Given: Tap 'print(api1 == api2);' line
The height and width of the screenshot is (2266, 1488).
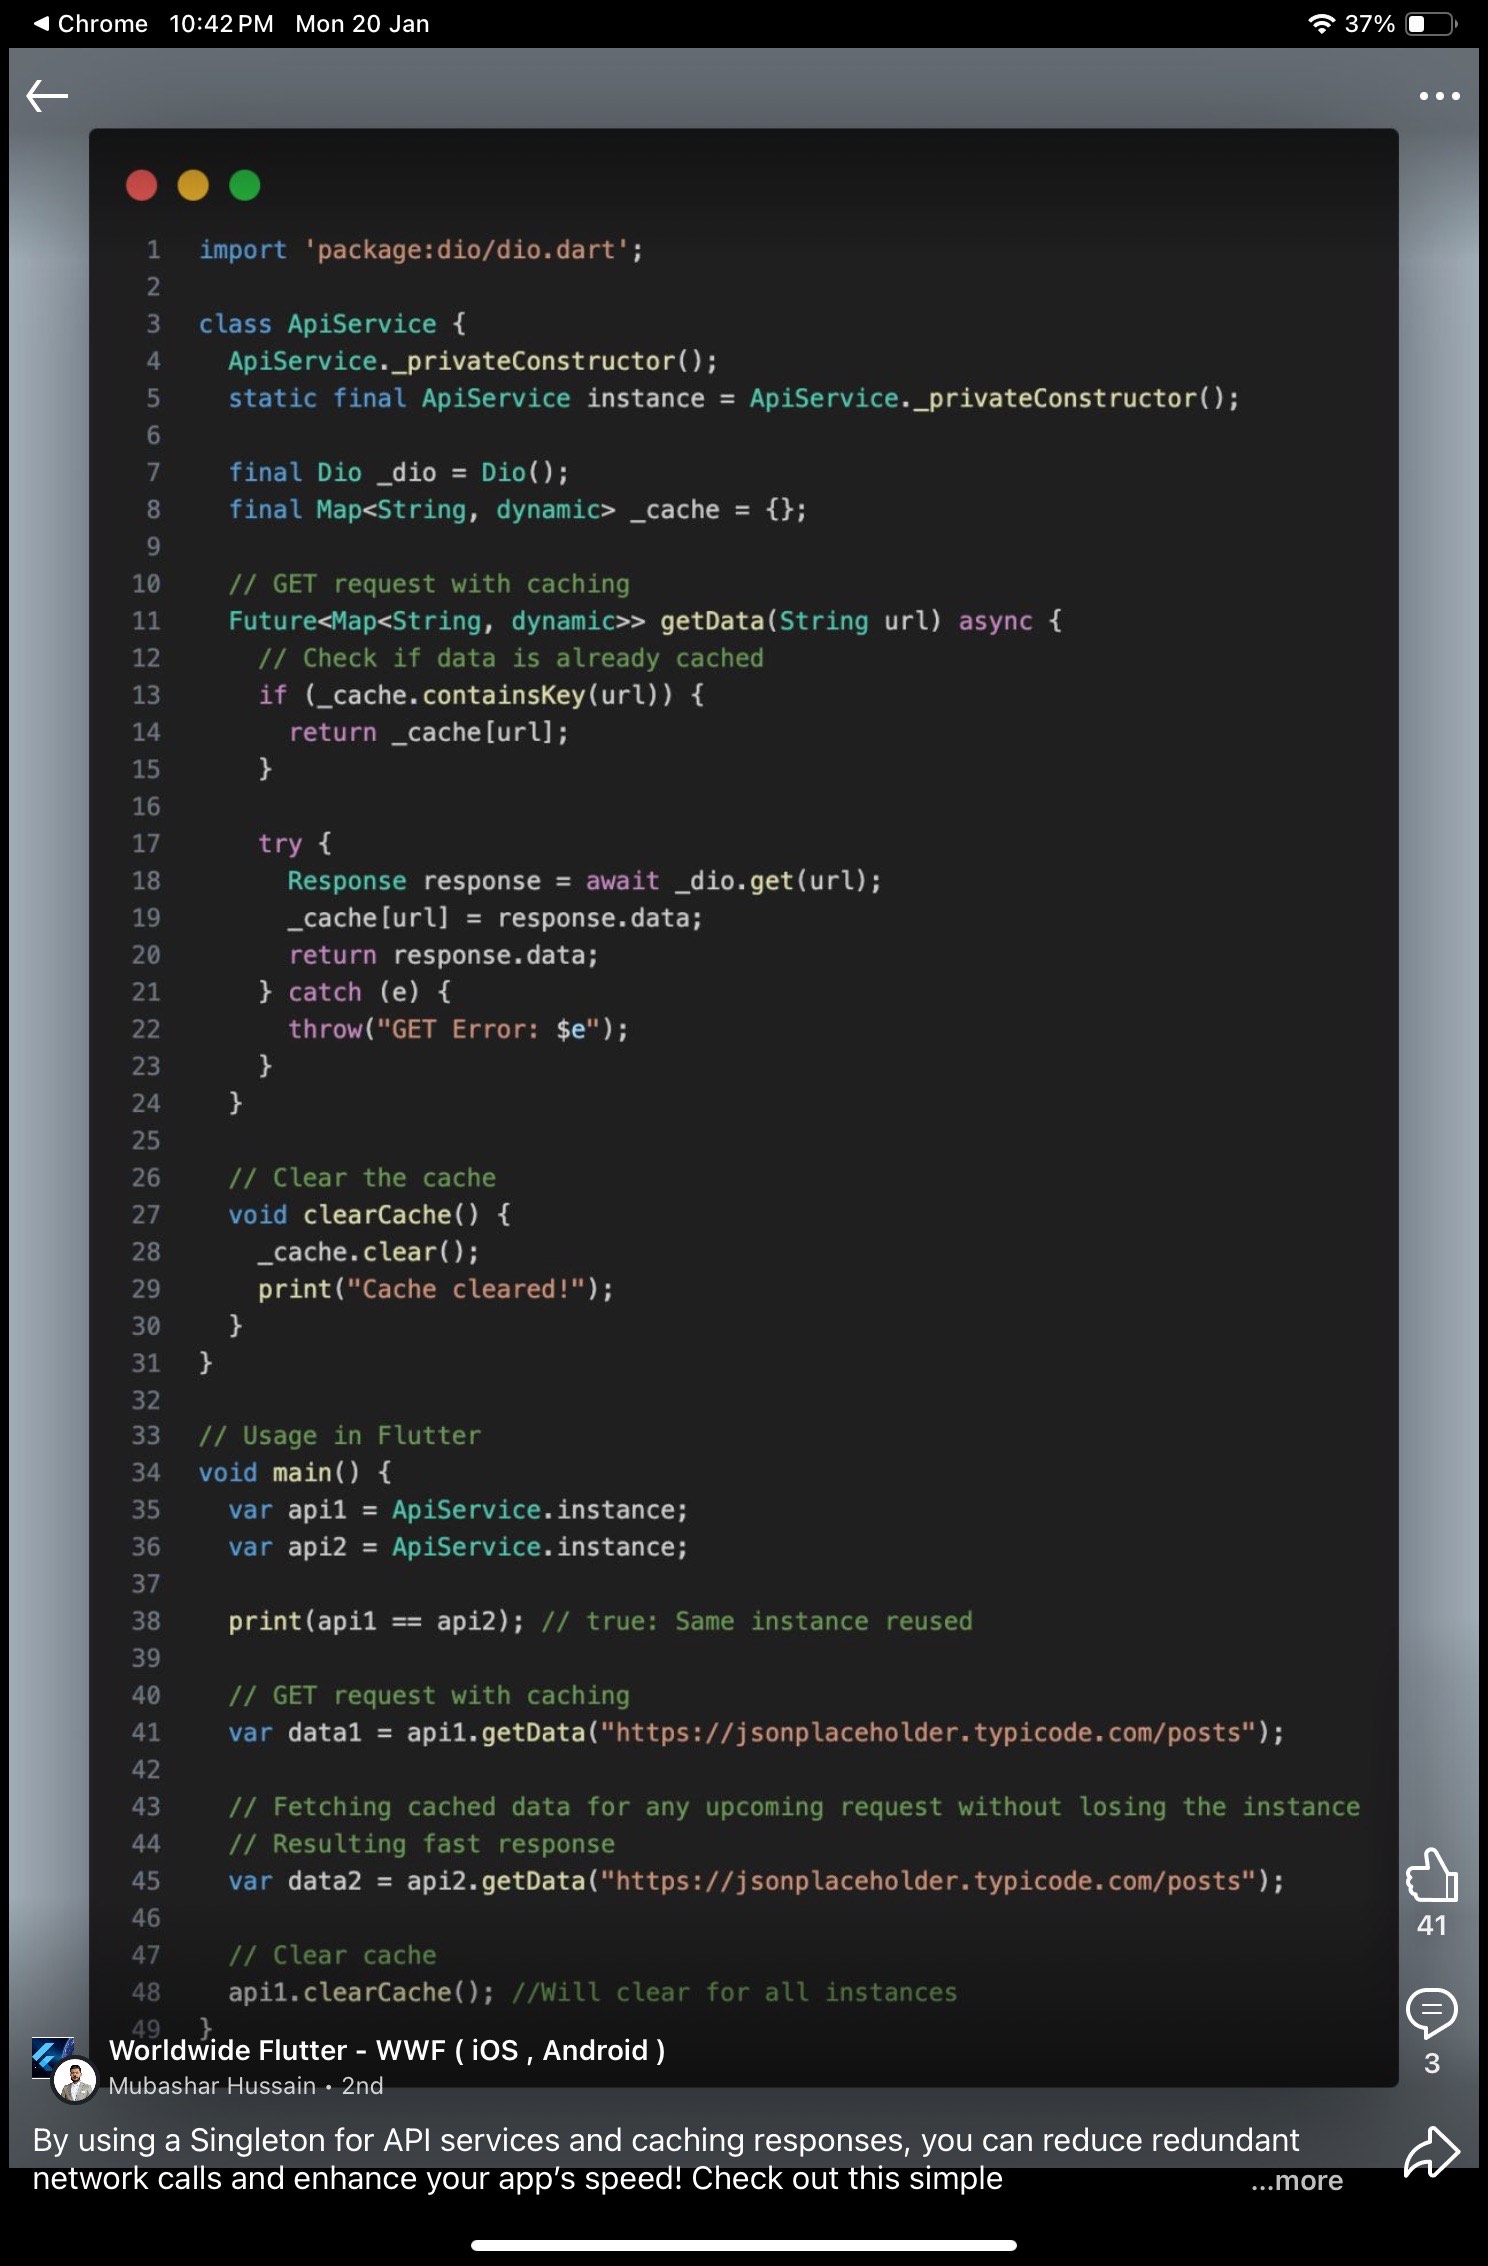Looking at the screenshot, I should coord(376,1621).
